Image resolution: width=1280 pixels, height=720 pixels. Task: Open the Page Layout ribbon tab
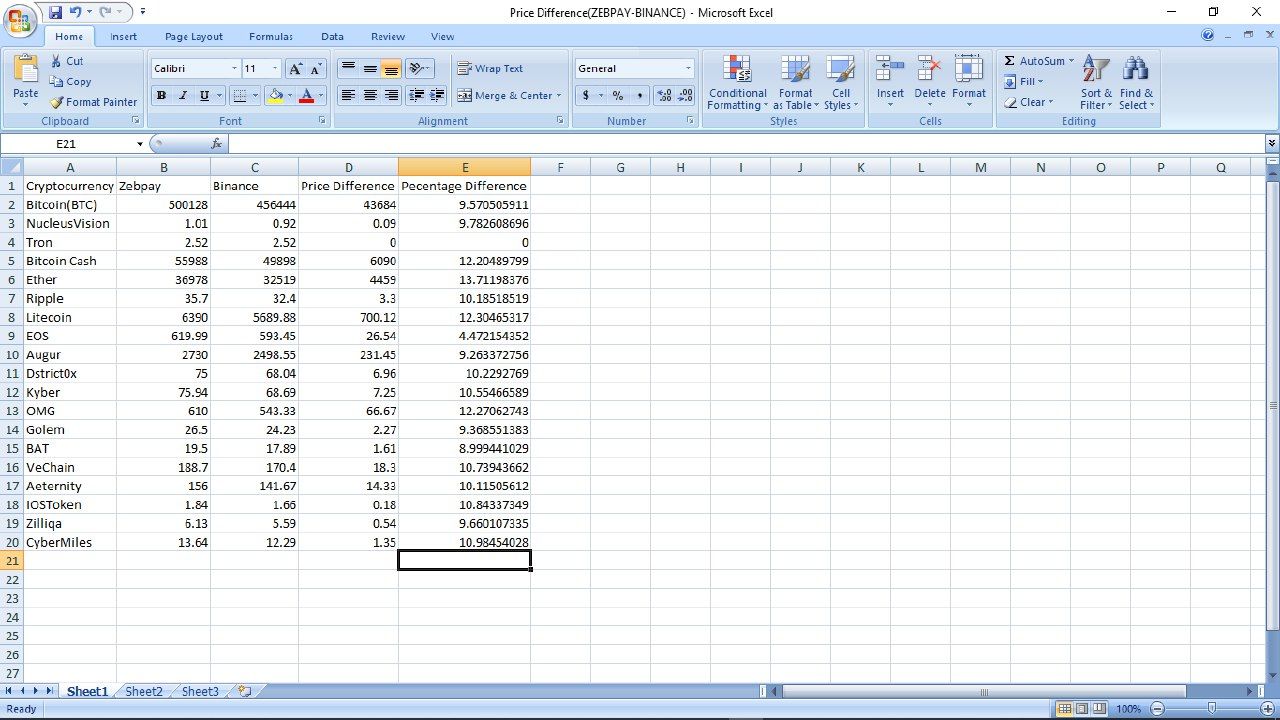194,36
